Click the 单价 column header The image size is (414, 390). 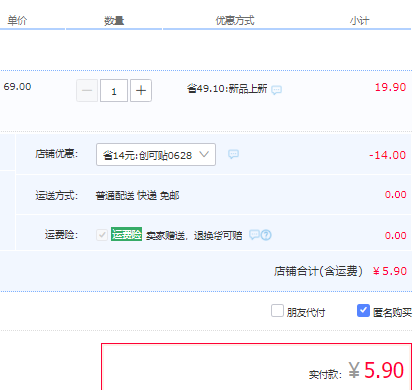17,21
